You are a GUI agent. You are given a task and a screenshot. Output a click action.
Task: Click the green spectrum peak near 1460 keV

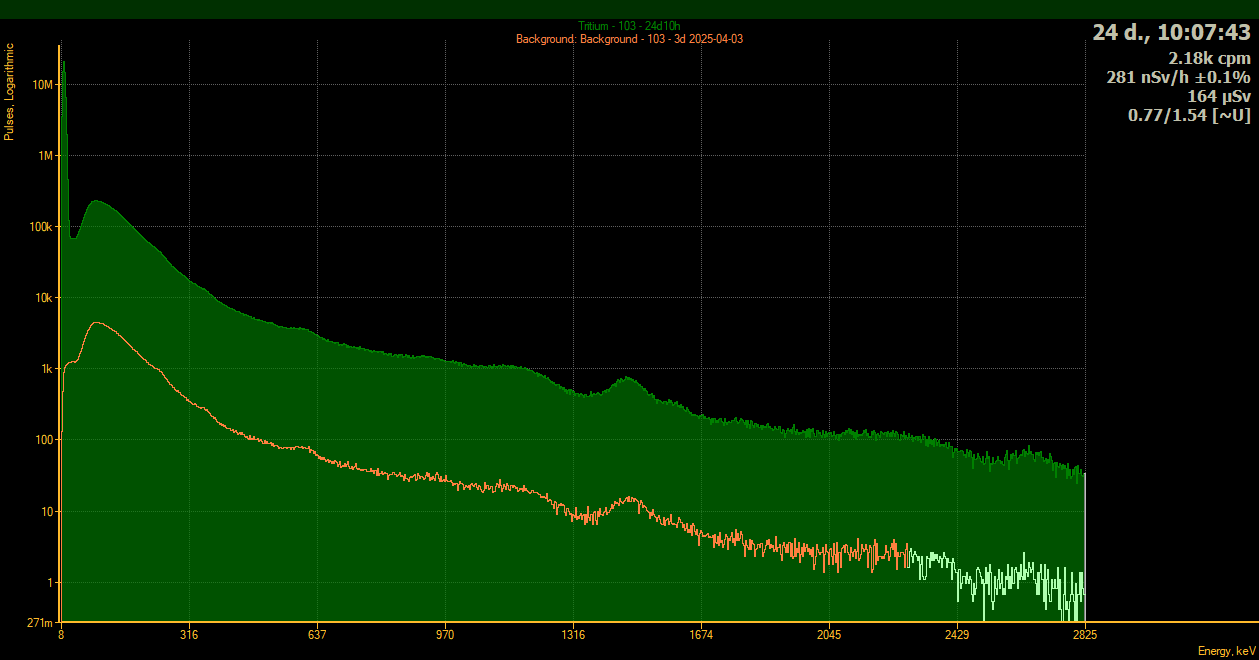[x=627, y=379]
